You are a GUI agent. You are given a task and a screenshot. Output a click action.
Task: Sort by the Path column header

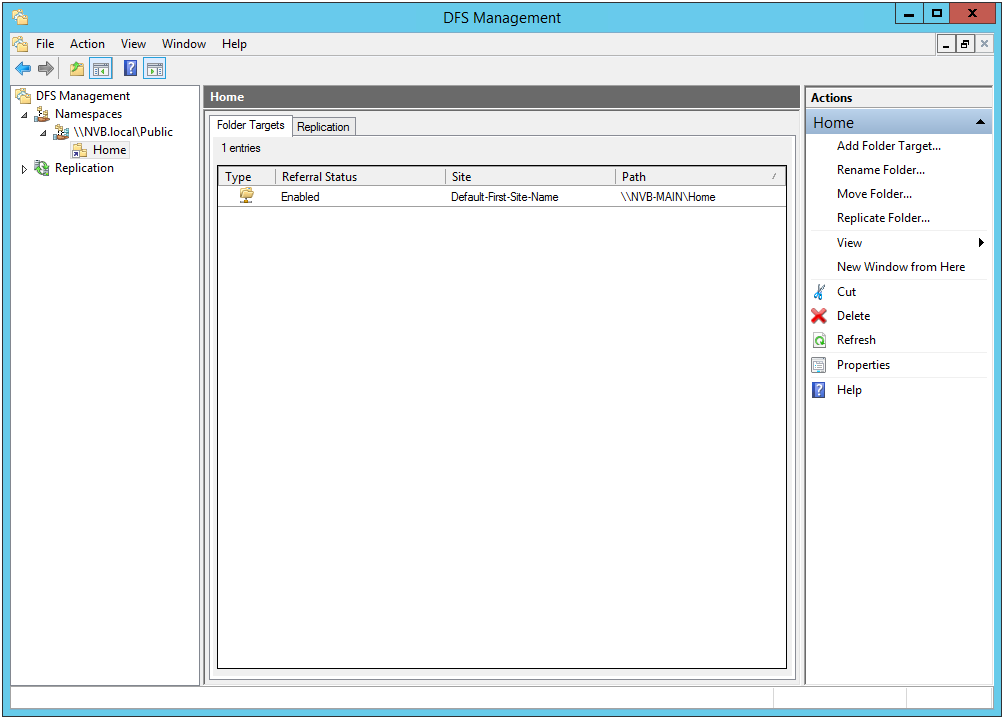click(x=700, y=176)
